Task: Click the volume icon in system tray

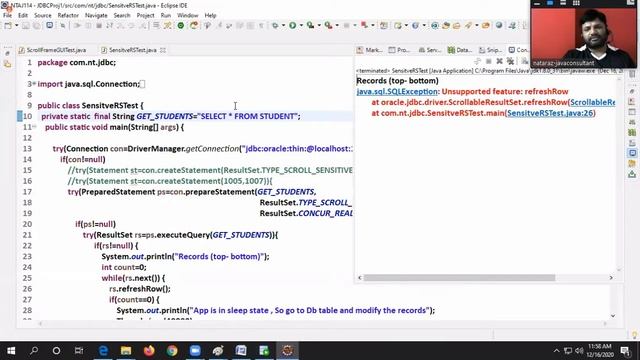Action: tap(579, 351)
